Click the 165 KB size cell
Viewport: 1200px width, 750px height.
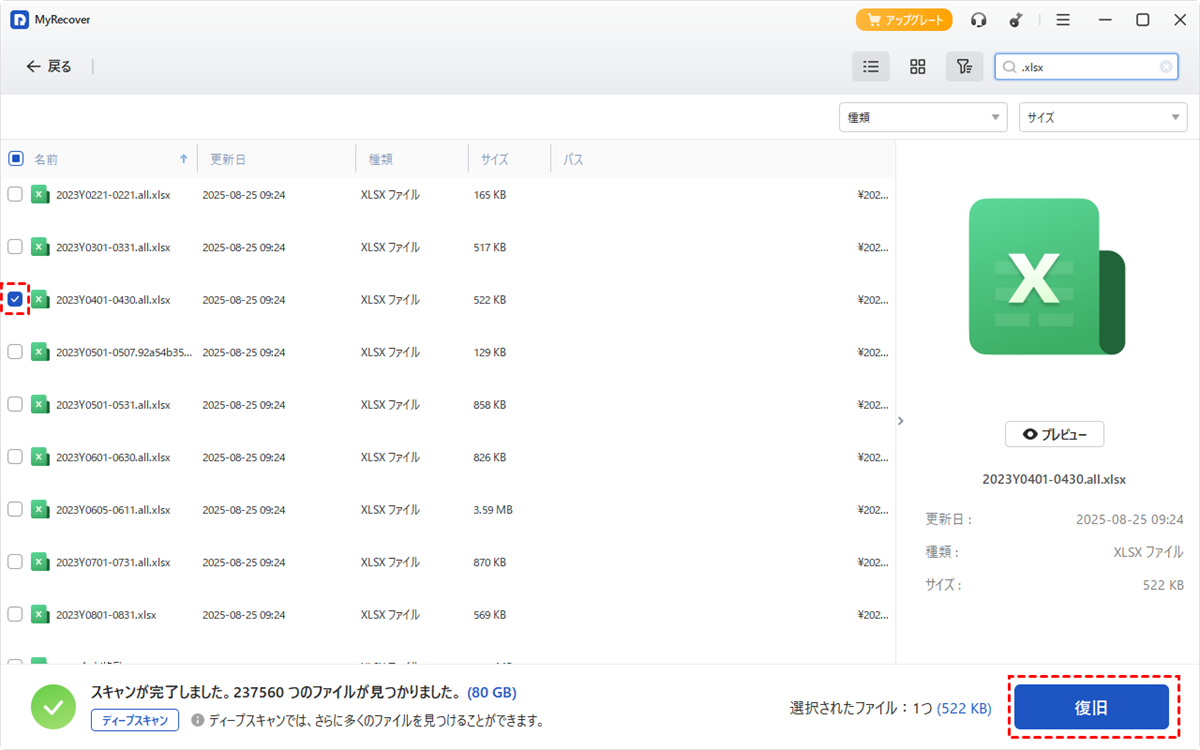[490, 194]
